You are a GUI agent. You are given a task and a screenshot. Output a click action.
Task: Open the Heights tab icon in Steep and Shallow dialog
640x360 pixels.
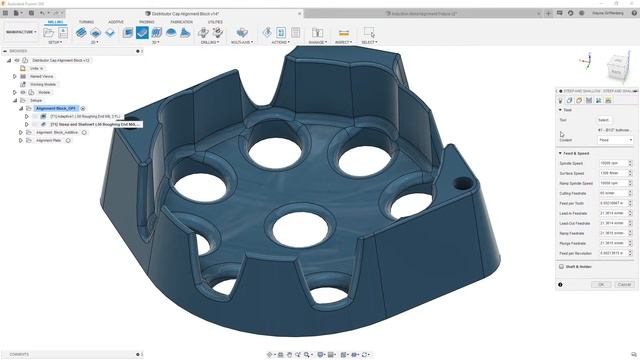coord(579,100)
